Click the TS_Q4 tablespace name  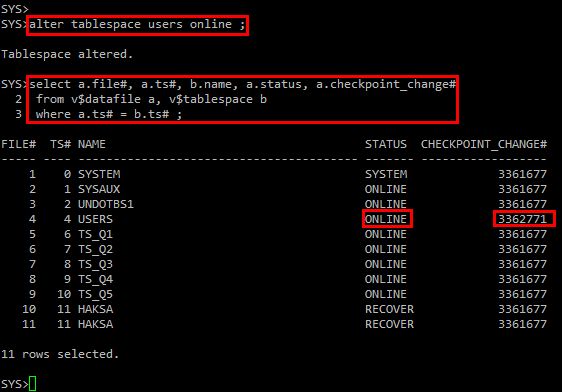point(95,279)
